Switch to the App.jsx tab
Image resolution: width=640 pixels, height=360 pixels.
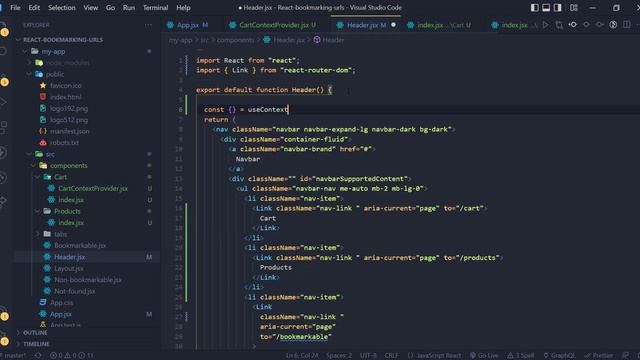188,25
